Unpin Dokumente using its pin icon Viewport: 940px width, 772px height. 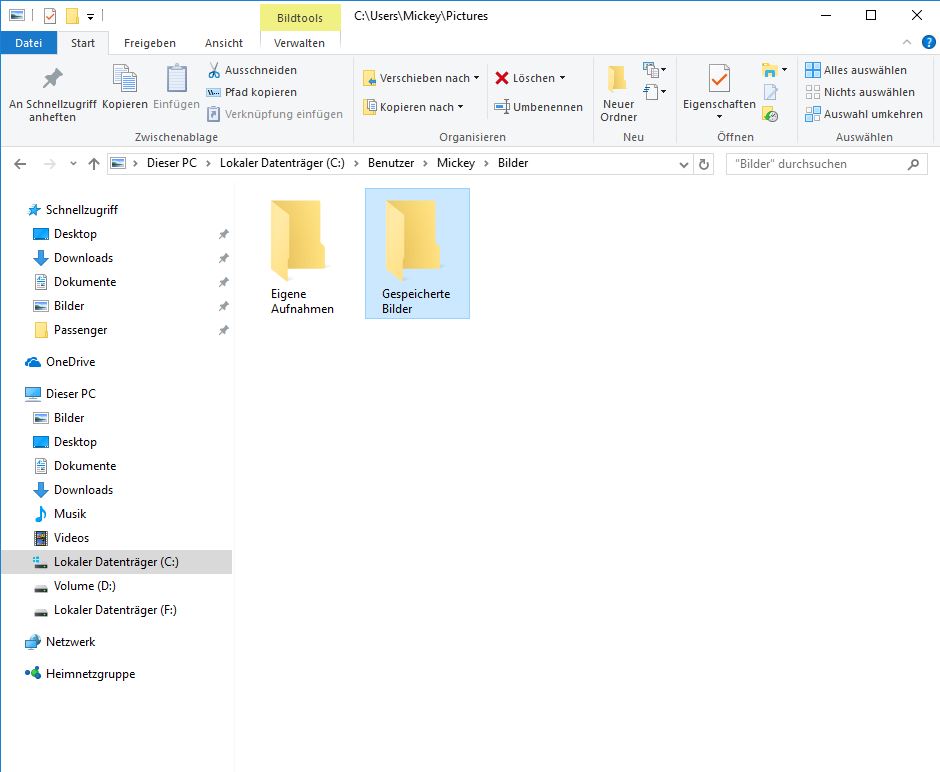(x=224, y=282)
